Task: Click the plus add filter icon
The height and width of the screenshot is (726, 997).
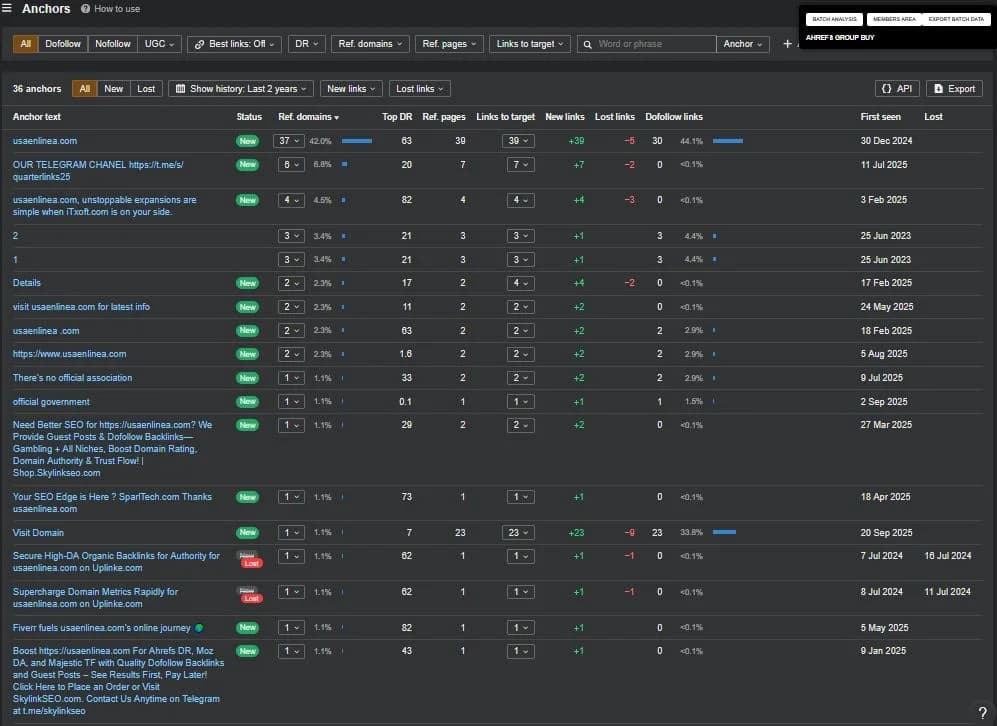Action: click(x=787, y=44)
